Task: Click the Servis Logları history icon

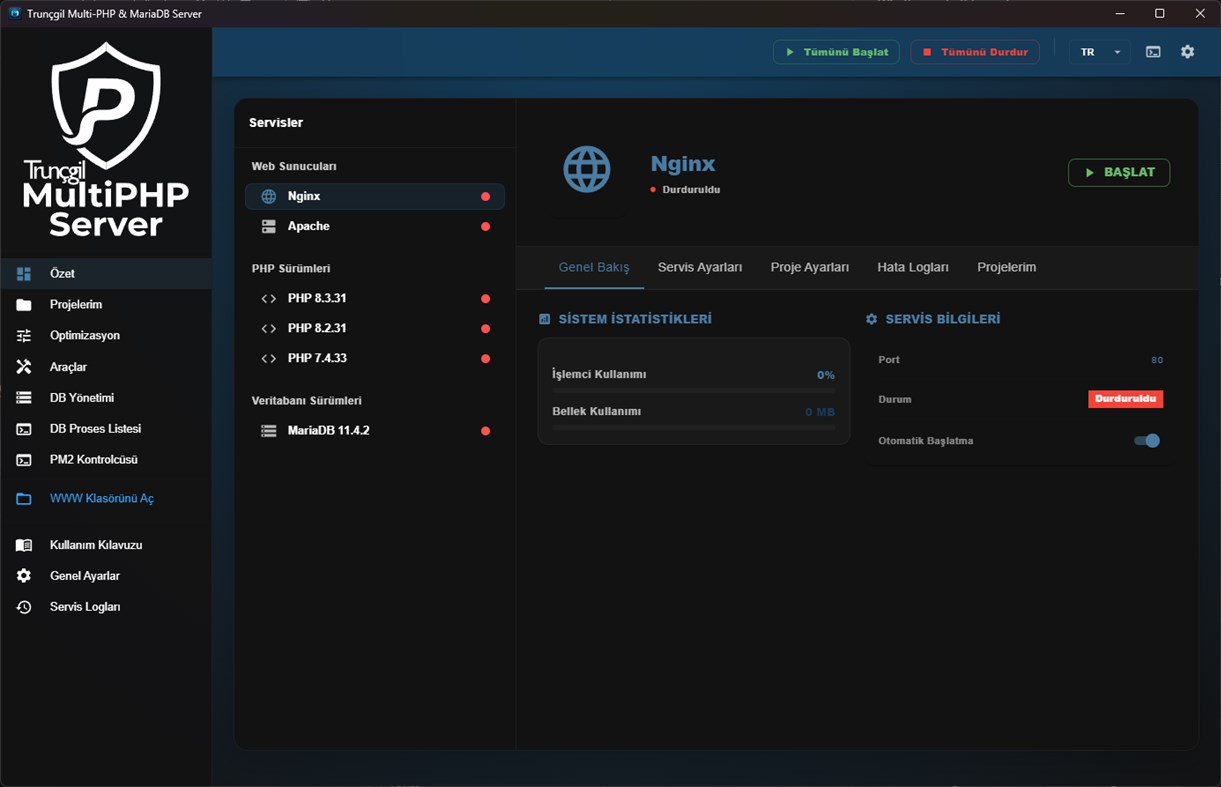Action: click(24, 607)
